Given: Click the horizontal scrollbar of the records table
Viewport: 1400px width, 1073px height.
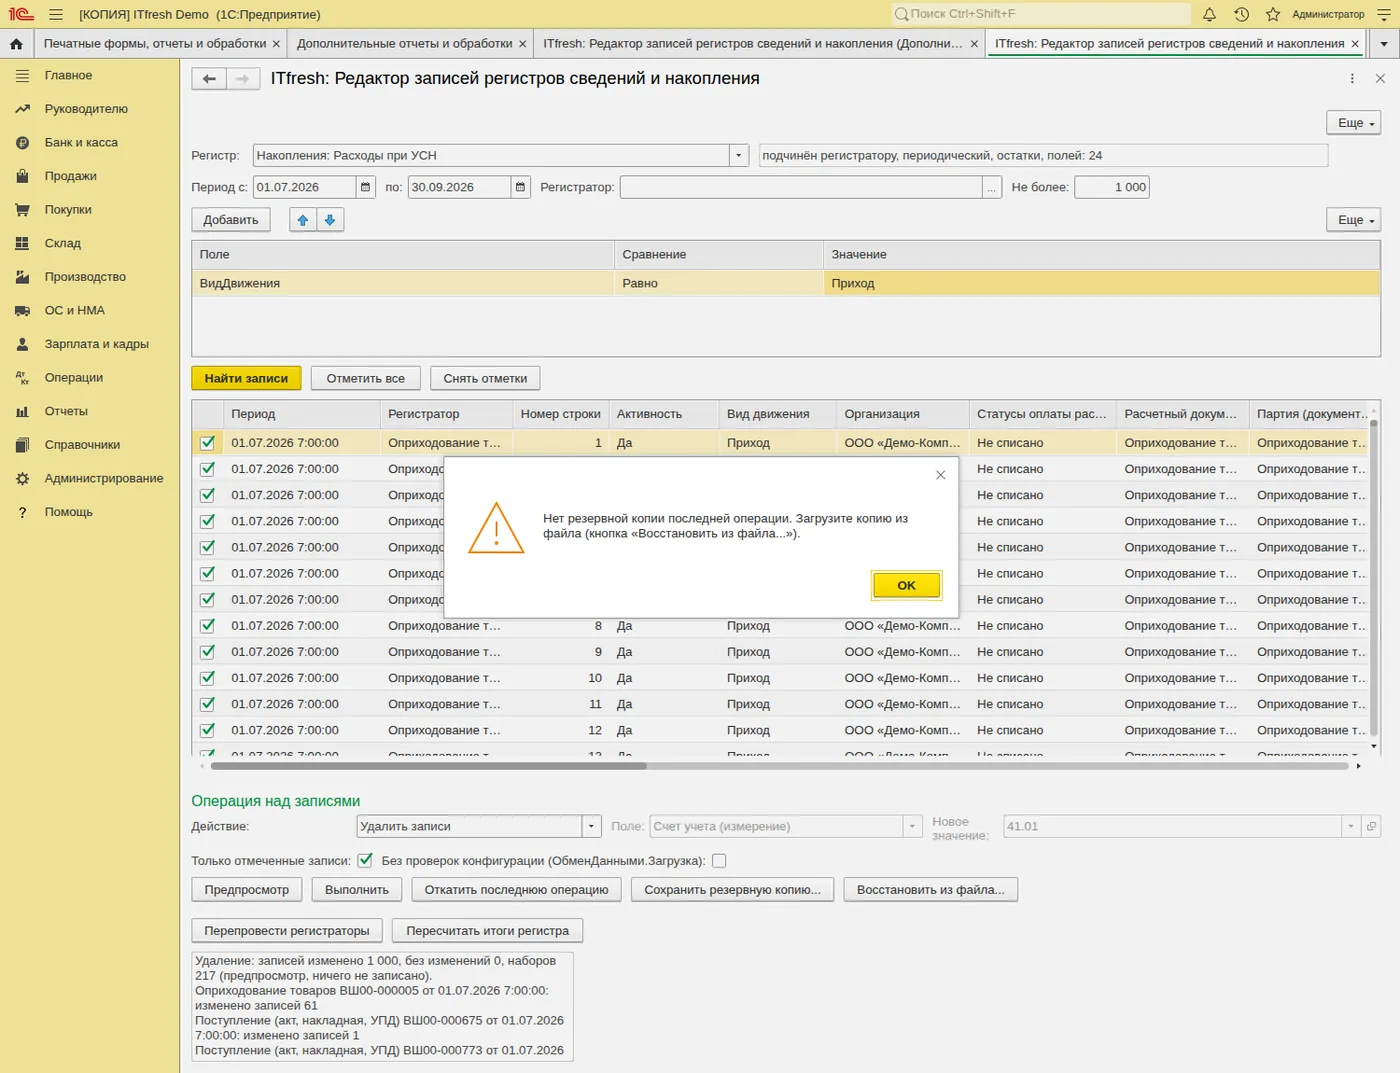Looking at the screenshot, I should click(x=429, y=766).
